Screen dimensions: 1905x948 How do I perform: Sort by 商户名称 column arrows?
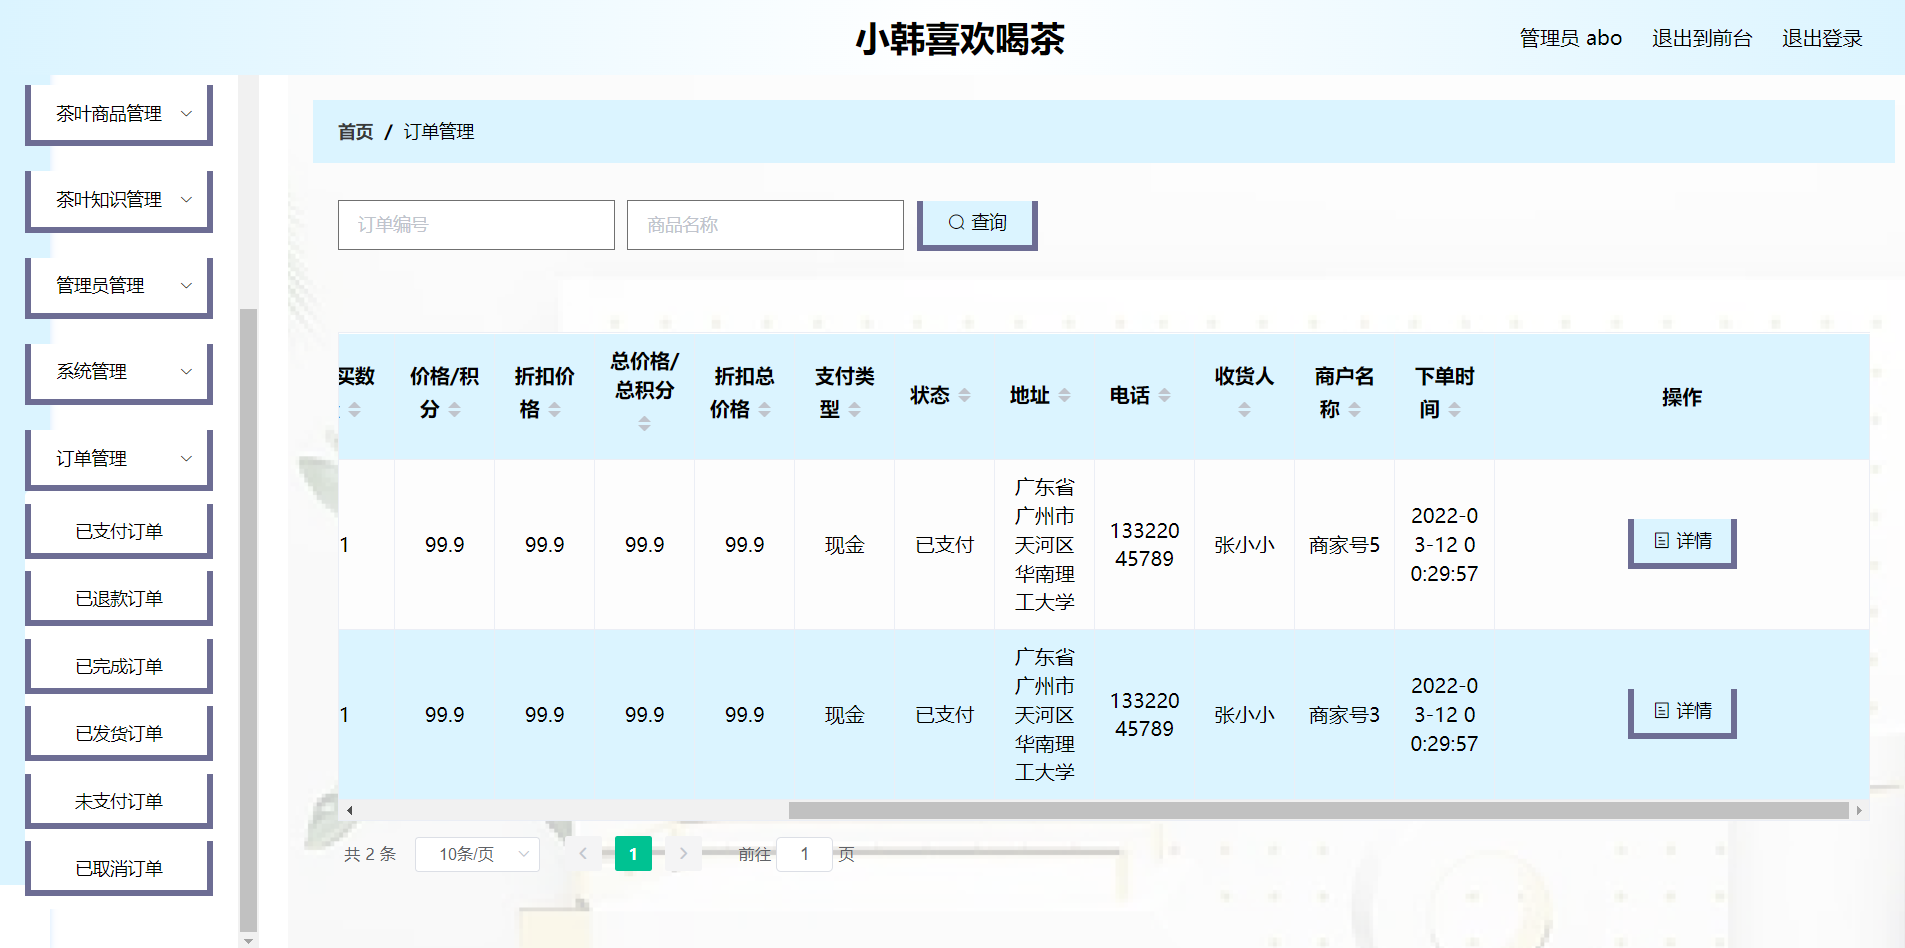1355,410
